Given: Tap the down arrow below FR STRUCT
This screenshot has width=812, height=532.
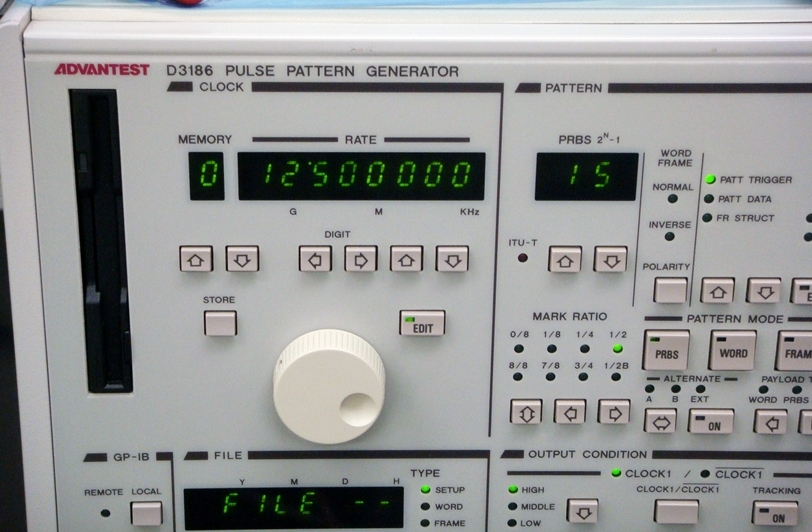Looking at the screenshot, I should pyautogui.click(x=763, y=291).
